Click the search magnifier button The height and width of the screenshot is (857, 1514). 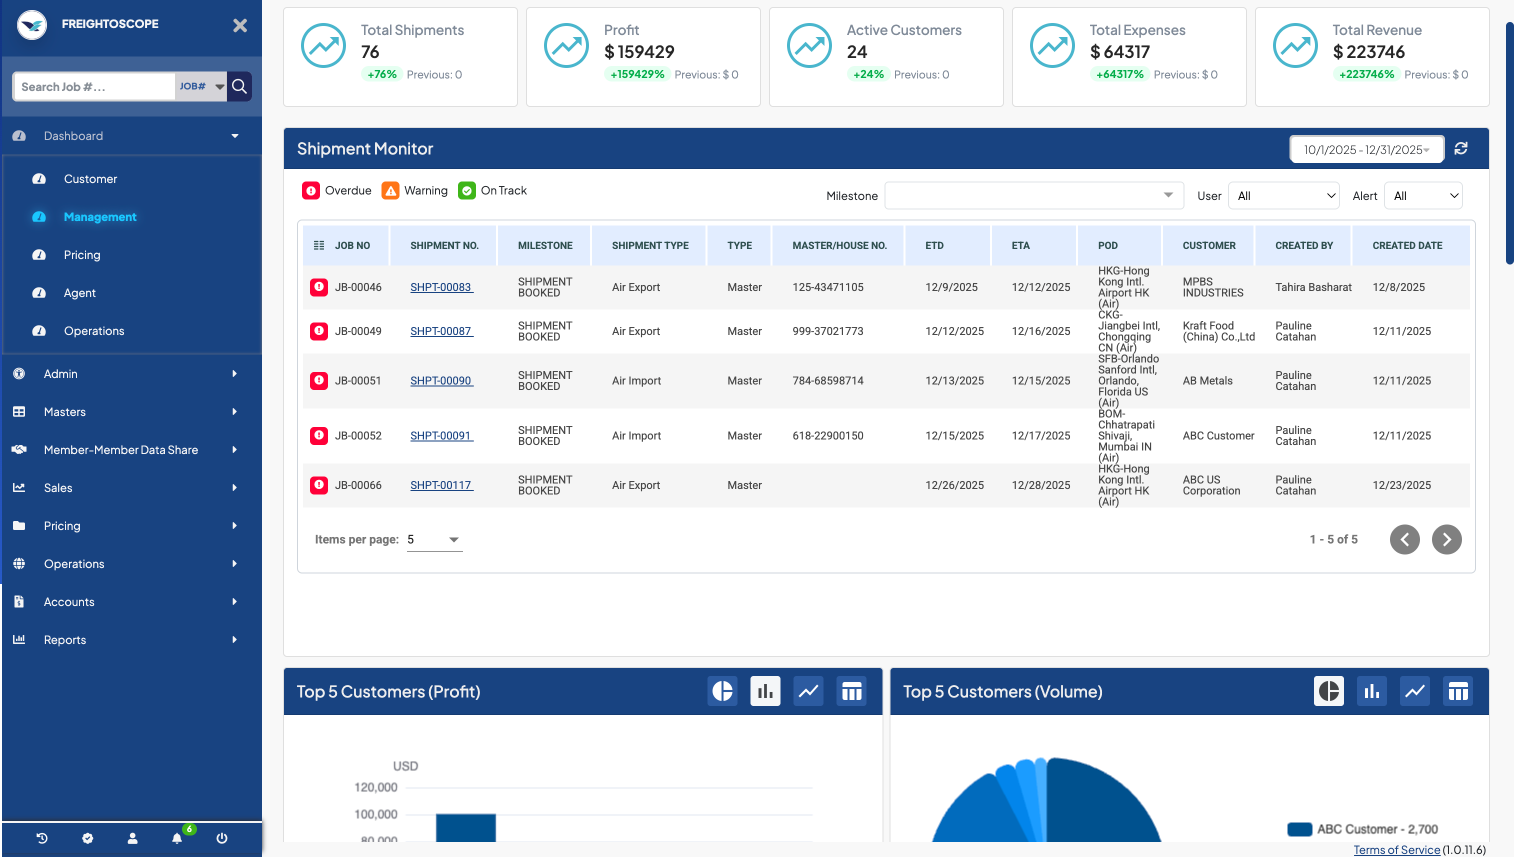(239, 87)
